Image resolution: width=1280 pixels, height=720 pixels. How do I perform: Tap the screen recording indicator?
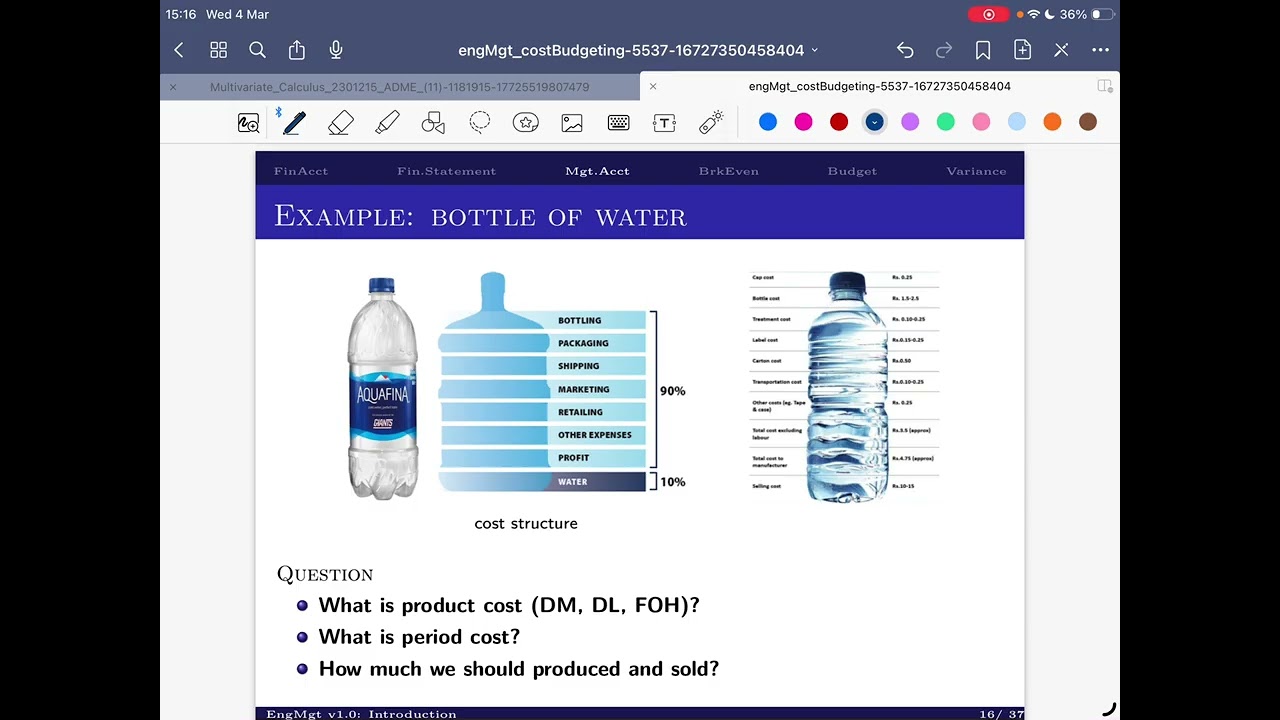(x=989, y=14)
